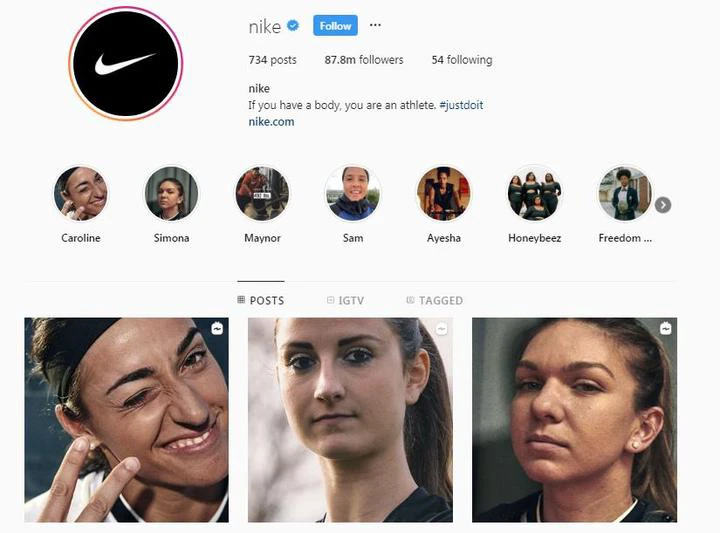This screenshot has width=720, height=533.
Task: Follow the nike account
Action: click(x=335, y=26)
